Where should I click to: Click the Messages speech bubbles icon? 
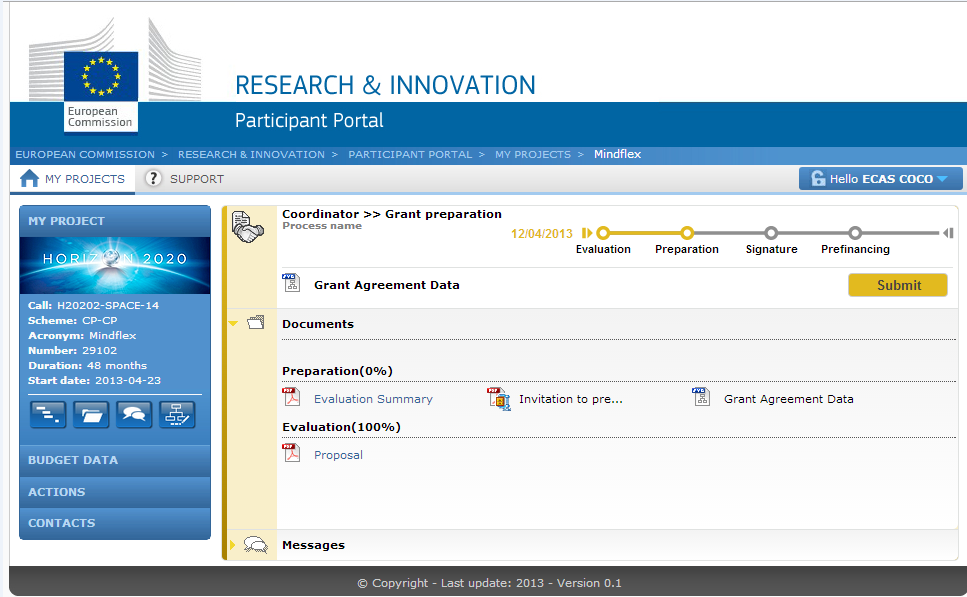(x=255, y=544)
